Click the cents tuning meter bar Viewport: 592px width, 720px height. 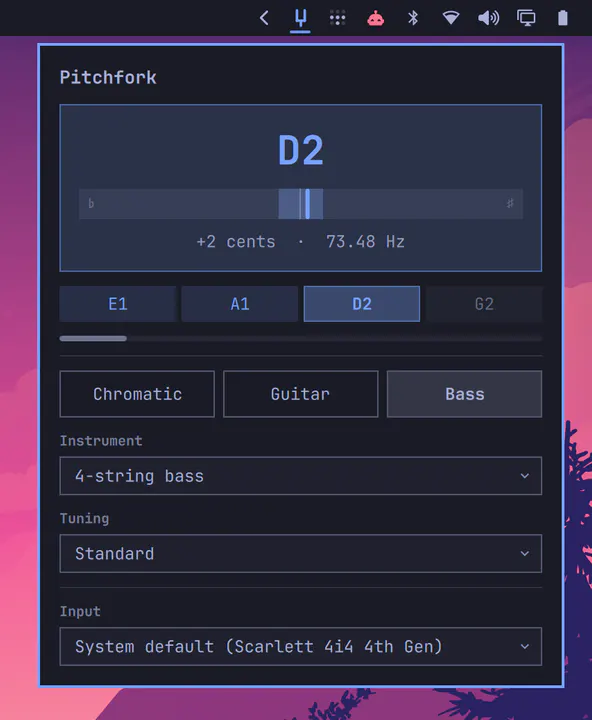301,204
